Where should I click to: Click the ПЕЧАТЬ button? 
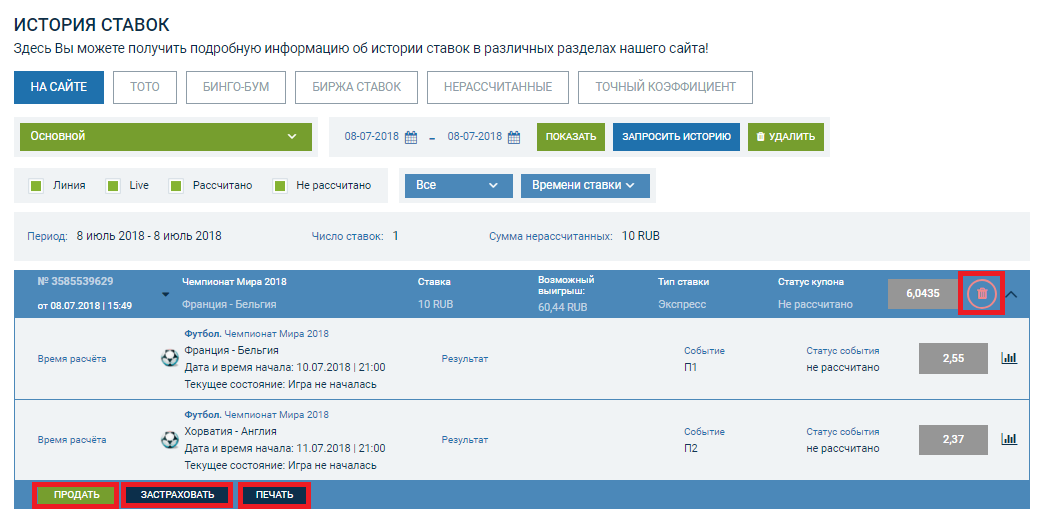(x=274, y=495)
